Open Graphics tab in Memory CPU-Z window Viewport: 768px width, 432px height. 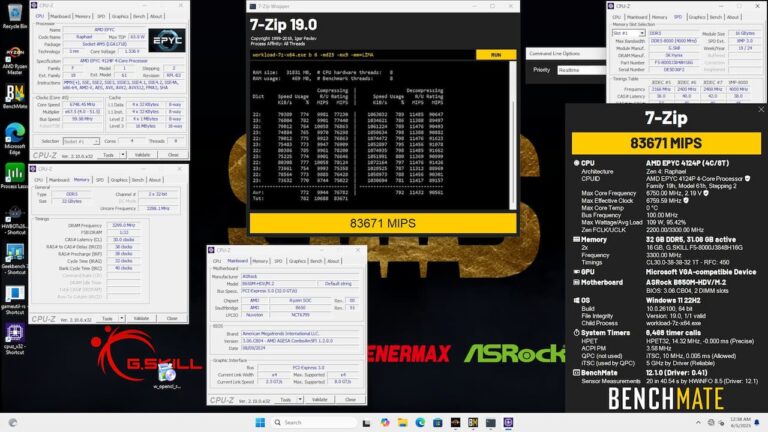coord(119,180)
